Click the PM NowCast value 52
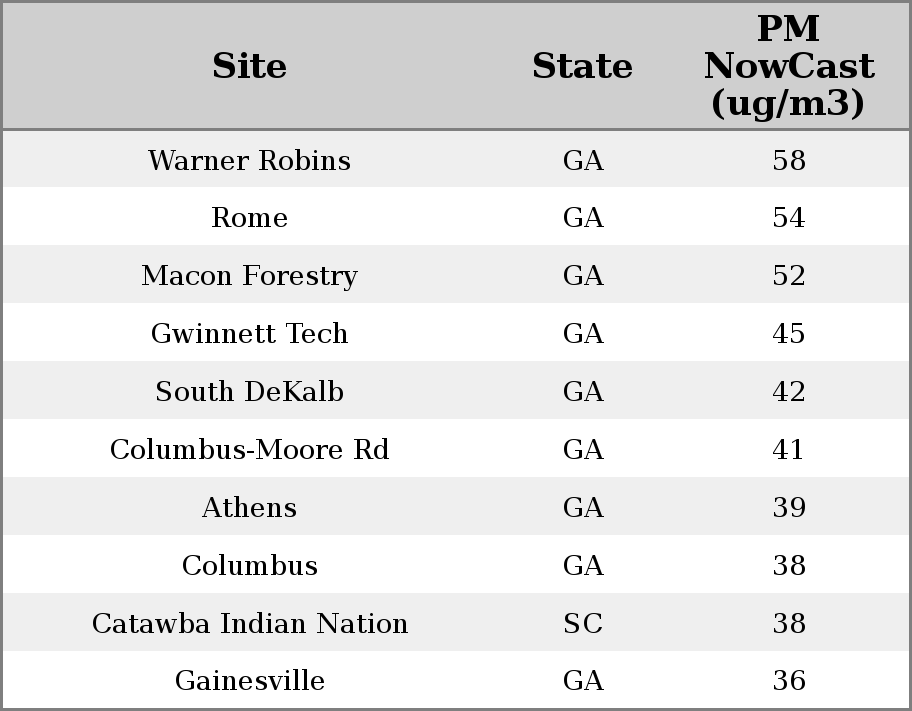 point(788,276)
